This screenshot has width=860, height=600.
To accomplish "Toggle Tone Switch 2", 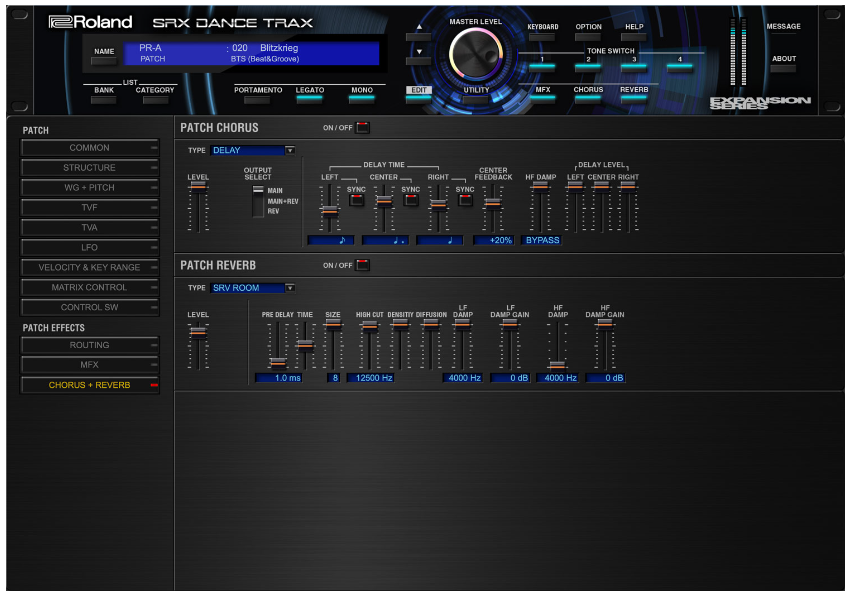I will point(588,67).
